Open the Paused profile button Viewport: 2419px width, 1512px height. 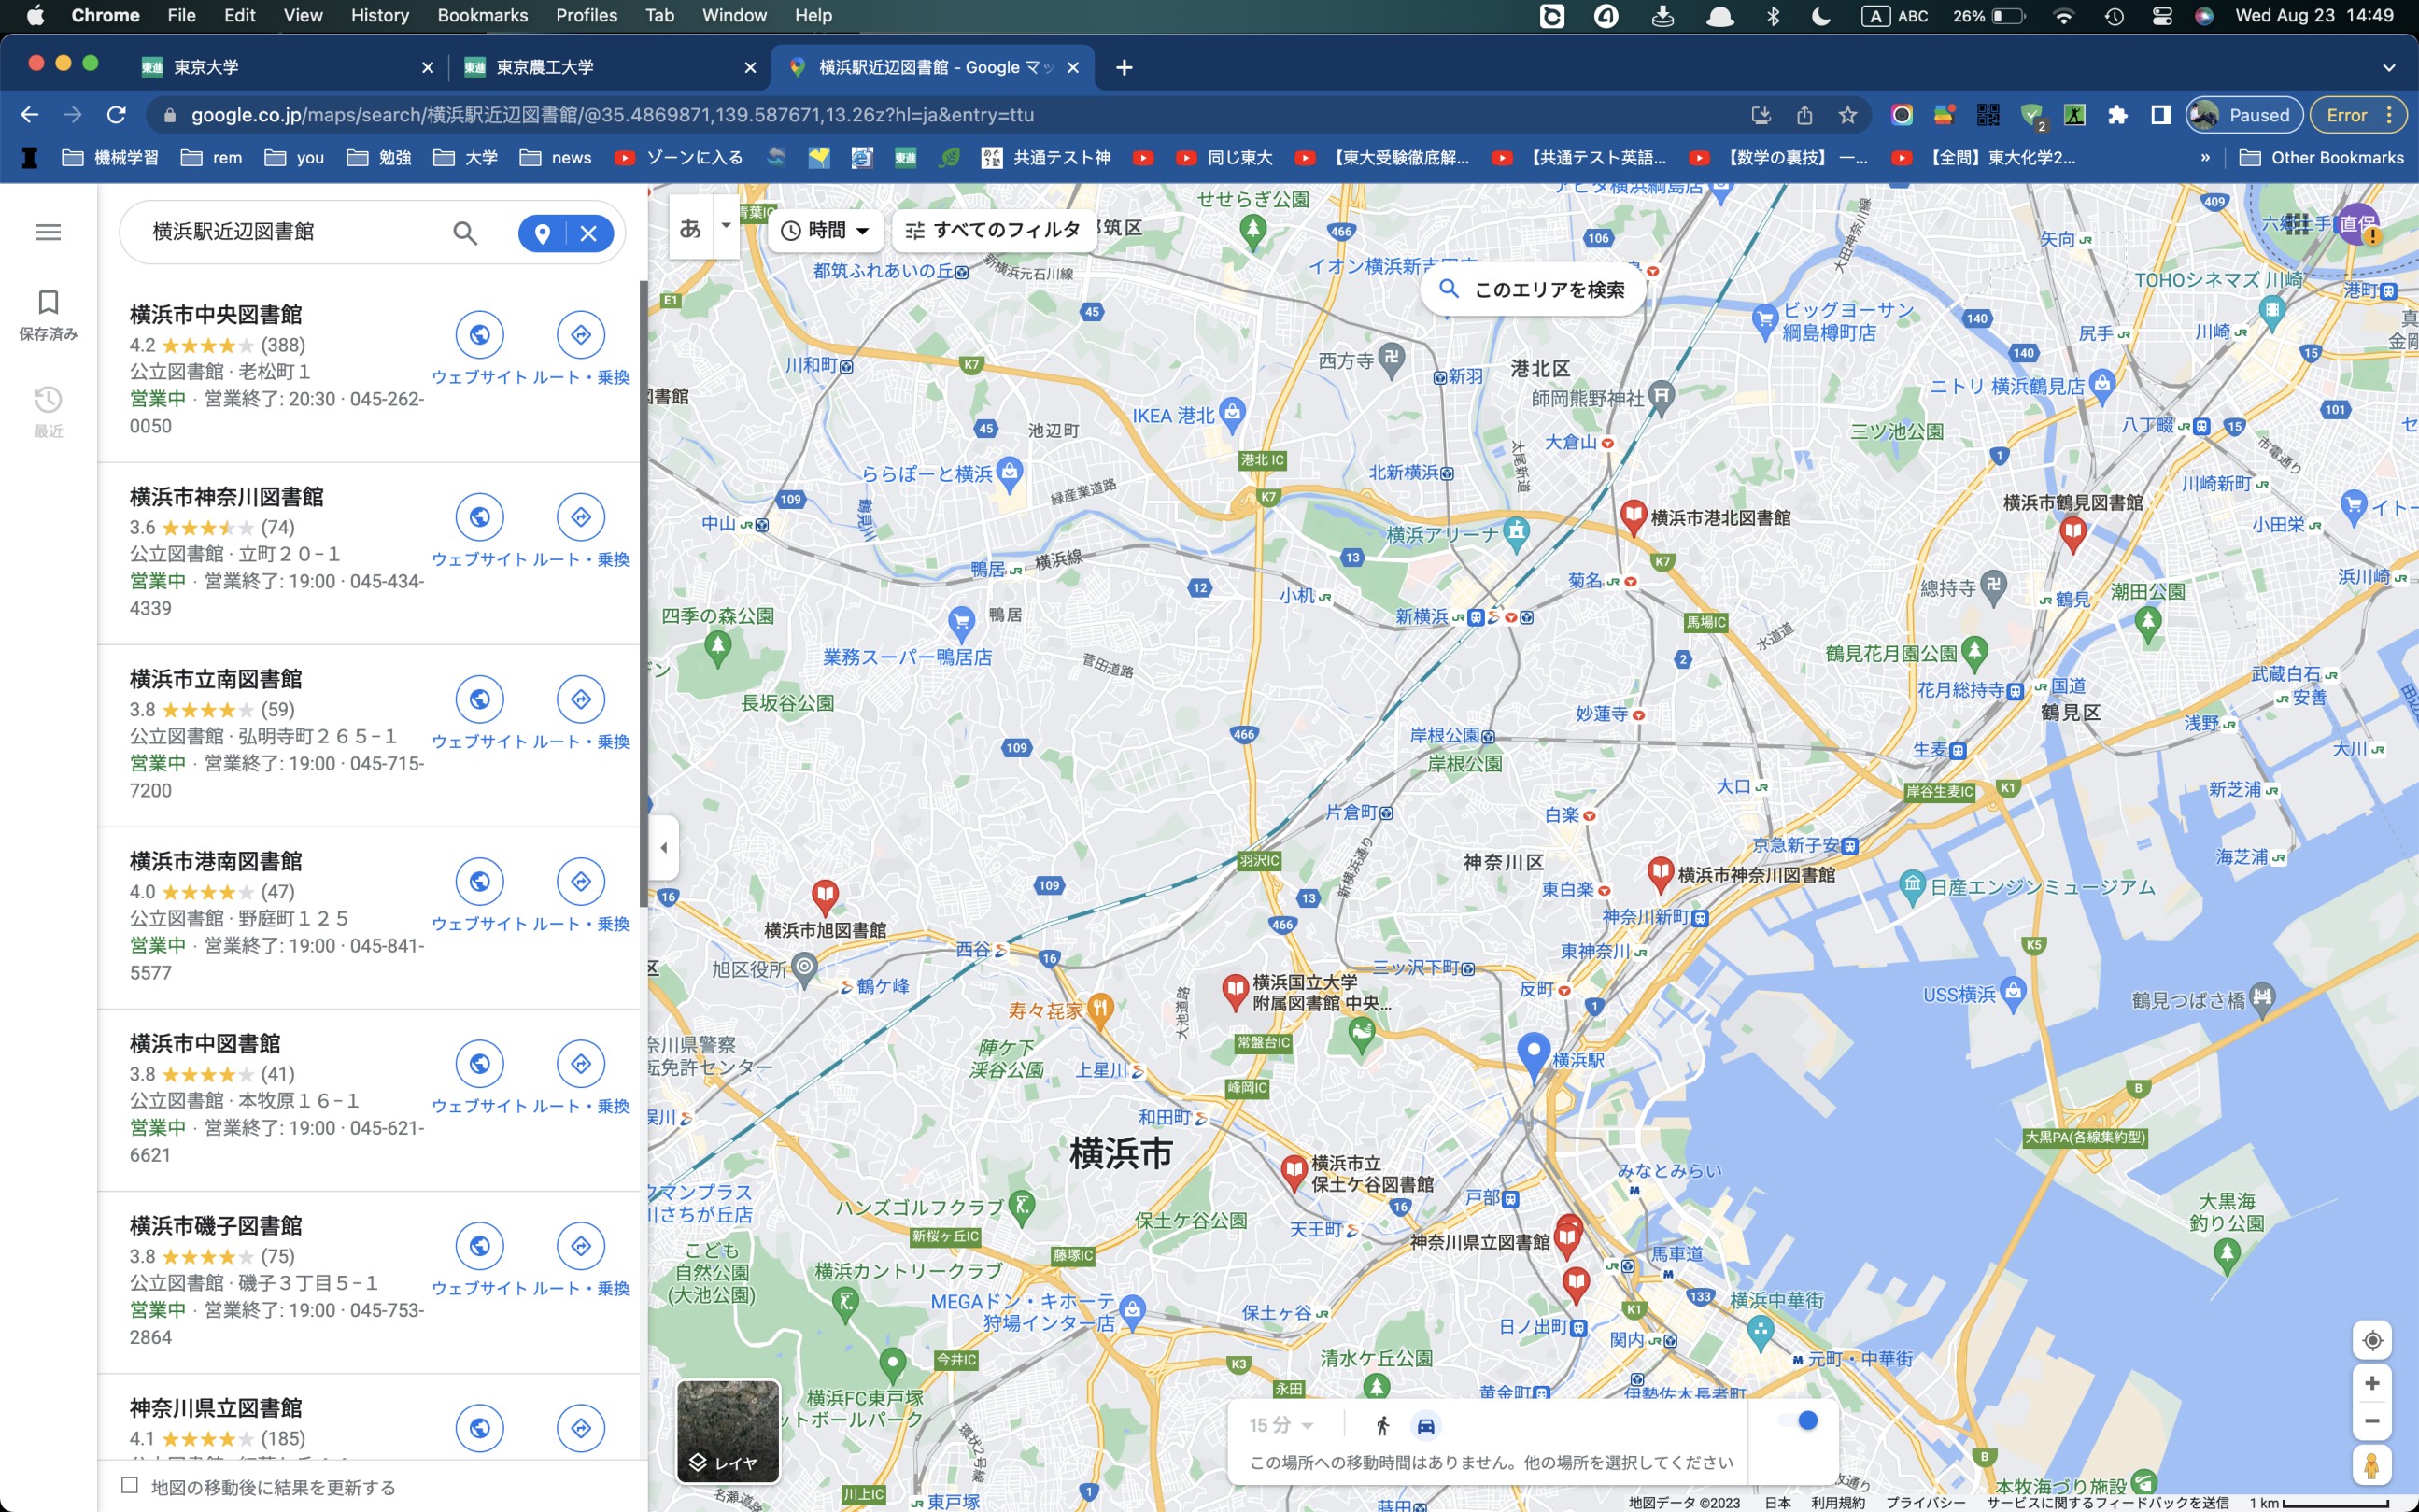point(2243,115)
